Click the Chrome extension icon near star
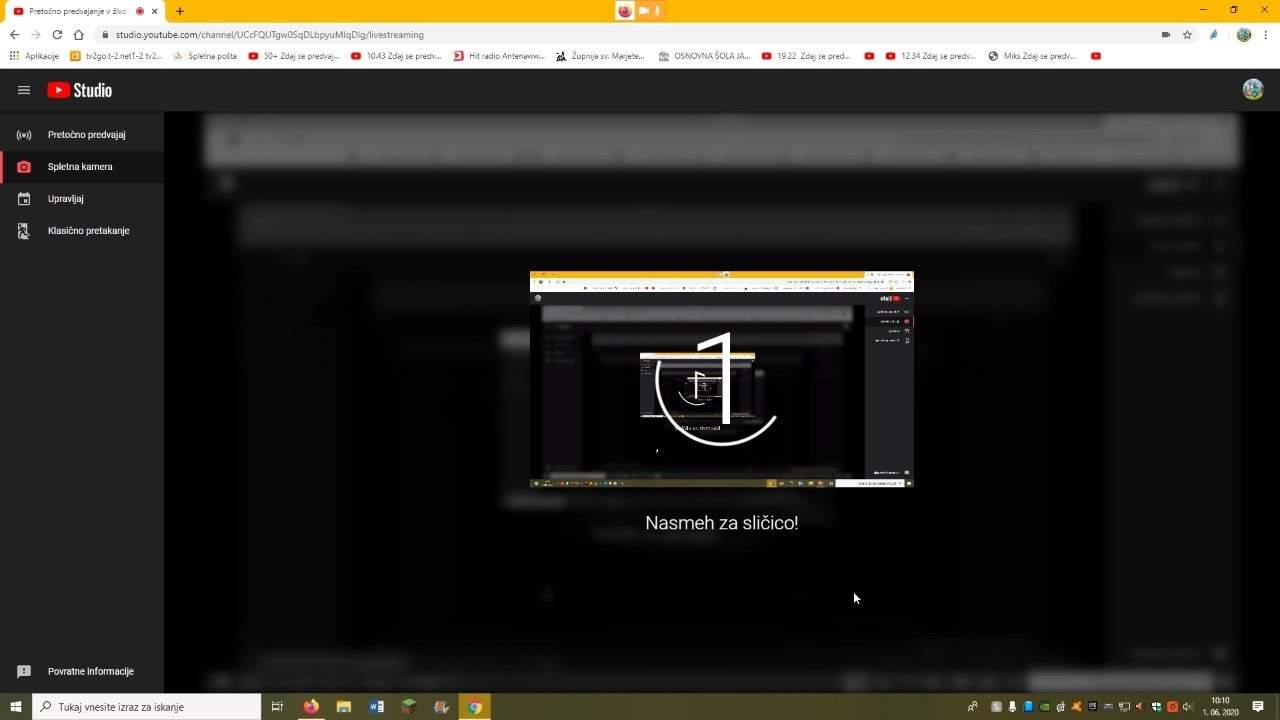This screenshot has height=720, width=1280. 1214,35
